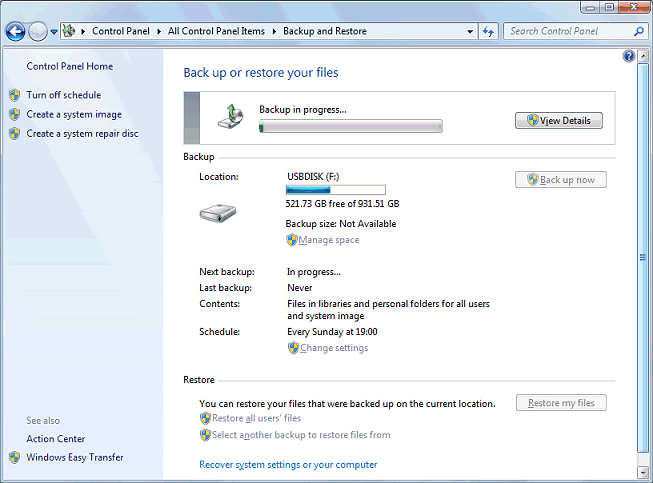Click shield icon beside Change settings
Viewport: 653px width, 483px height.
coord(293,348)
